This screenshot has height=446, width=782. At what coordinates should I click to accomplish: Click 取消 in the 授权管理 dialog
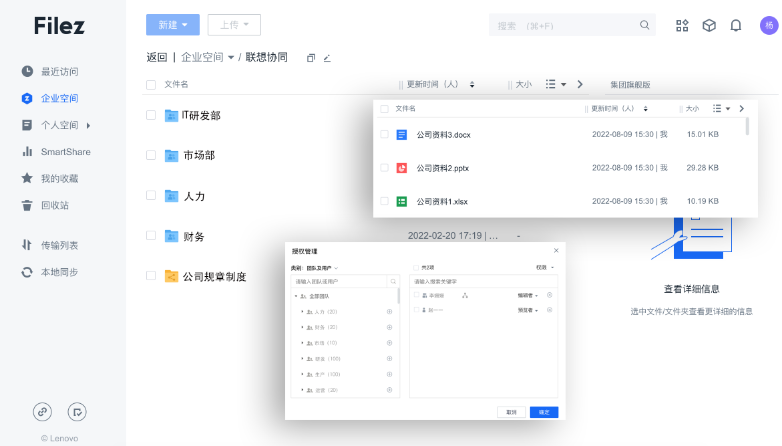[x=511, y=412]
